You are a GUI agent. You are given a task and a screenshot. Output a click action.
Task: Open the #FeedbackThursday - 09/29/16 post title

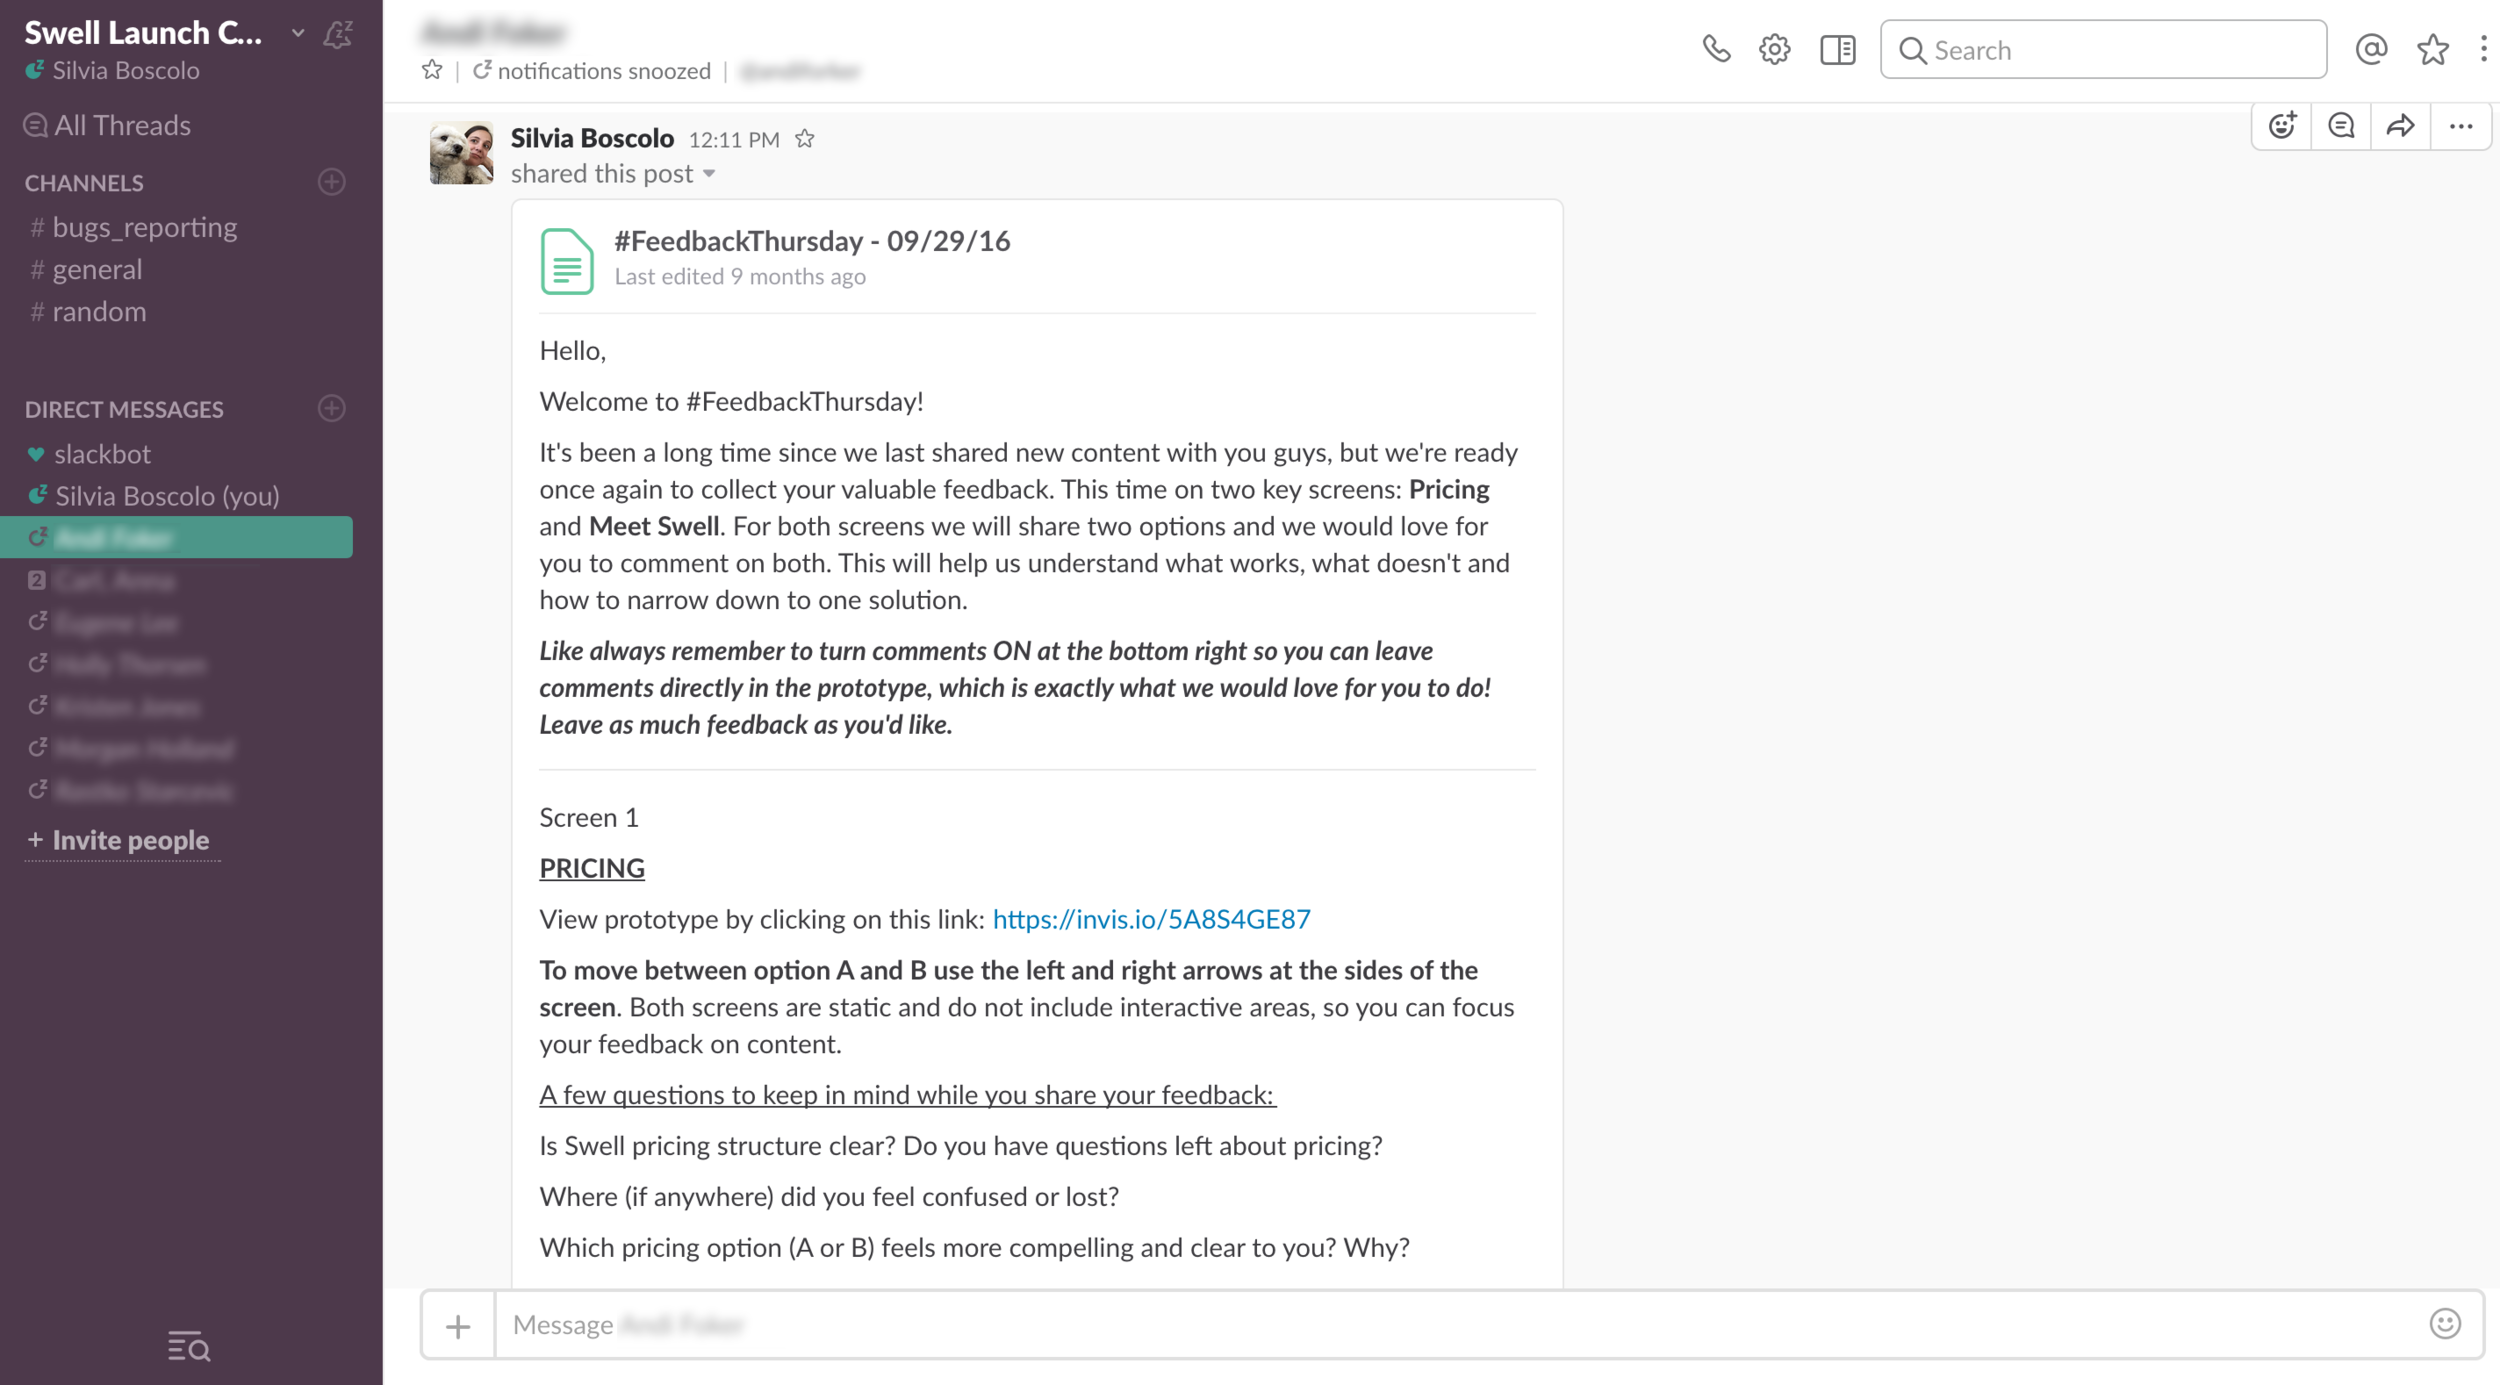pyautogui.click(x=812, y=241)
